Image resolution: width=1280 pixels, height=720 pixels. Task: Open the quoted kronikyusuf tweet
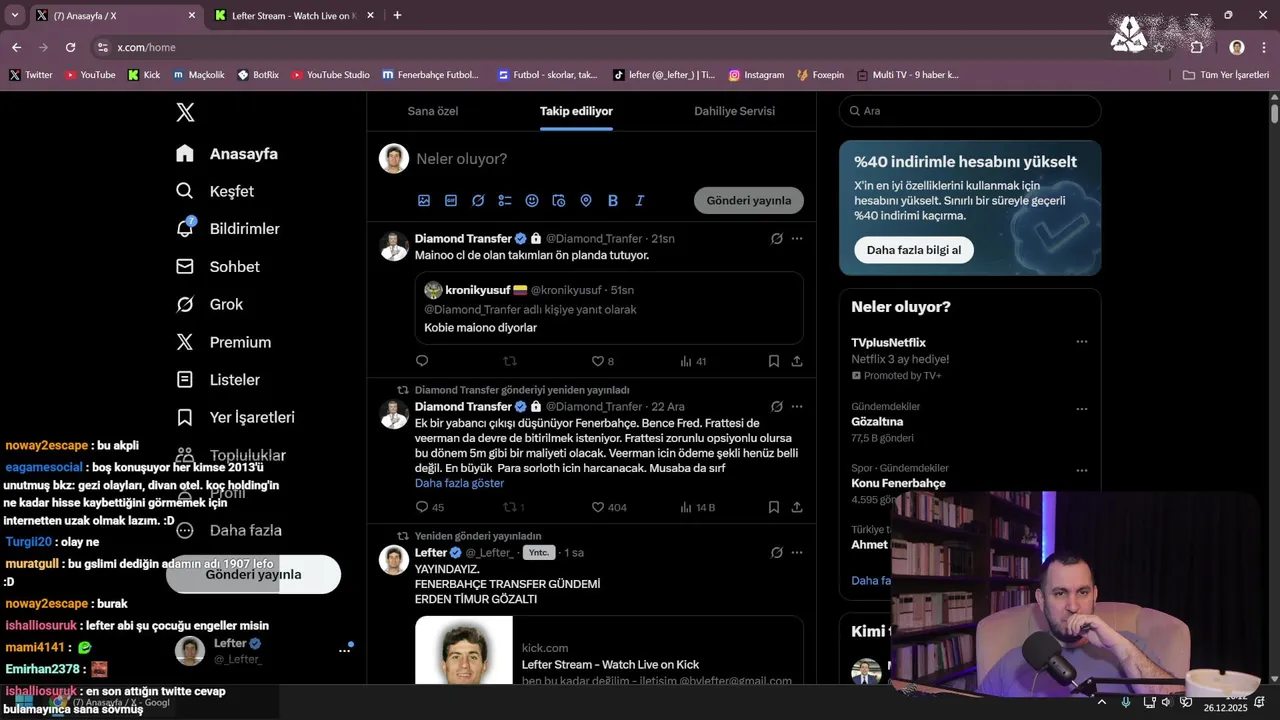coord(610,308)
